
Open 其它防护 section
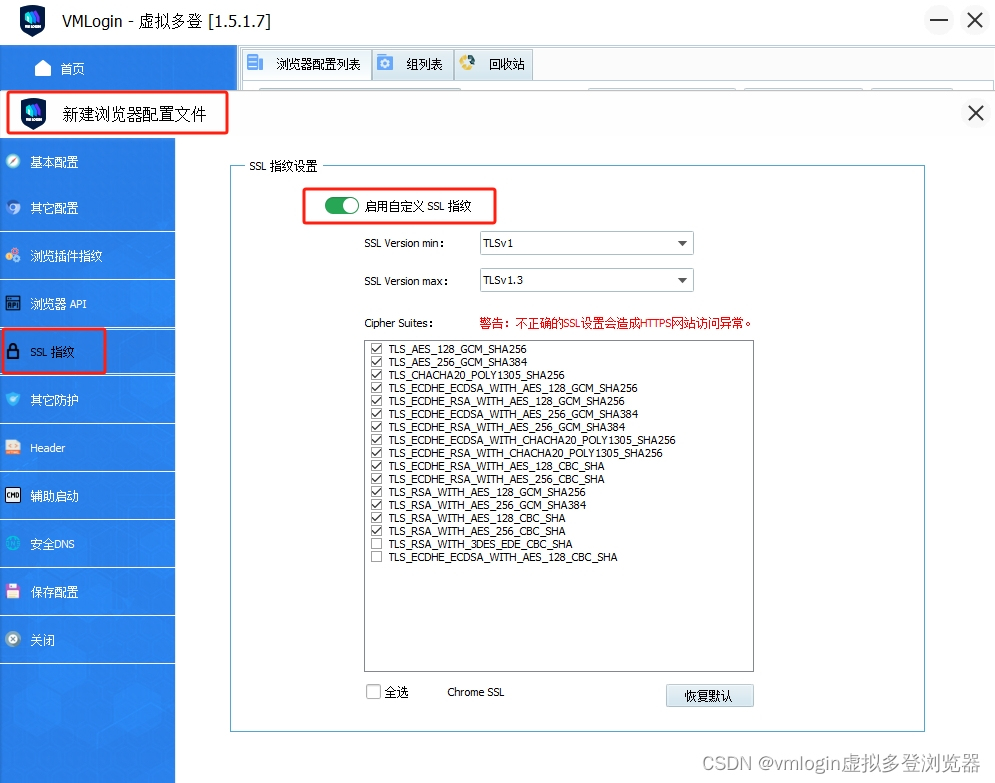click(x=88, y=400)
